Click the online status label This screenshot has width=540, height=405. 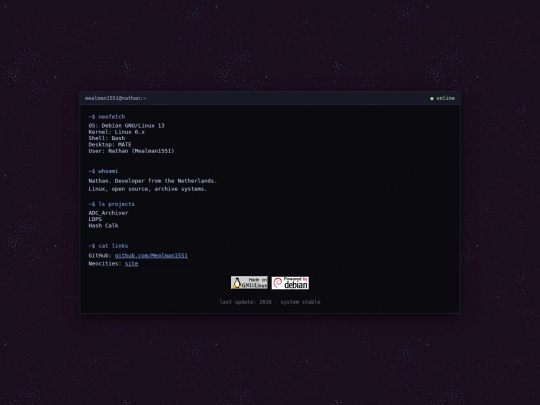coord(445,98)
